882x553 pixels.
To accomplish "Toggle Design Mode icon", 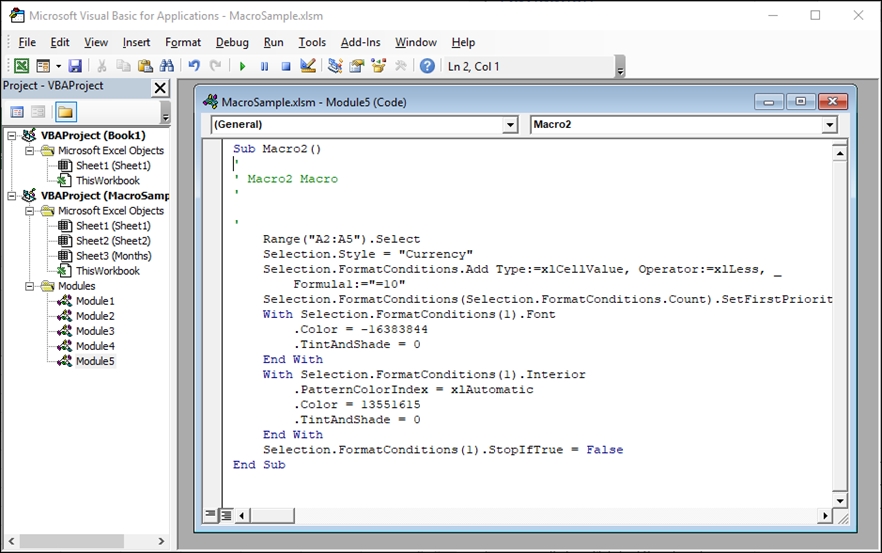I will 308,66.
